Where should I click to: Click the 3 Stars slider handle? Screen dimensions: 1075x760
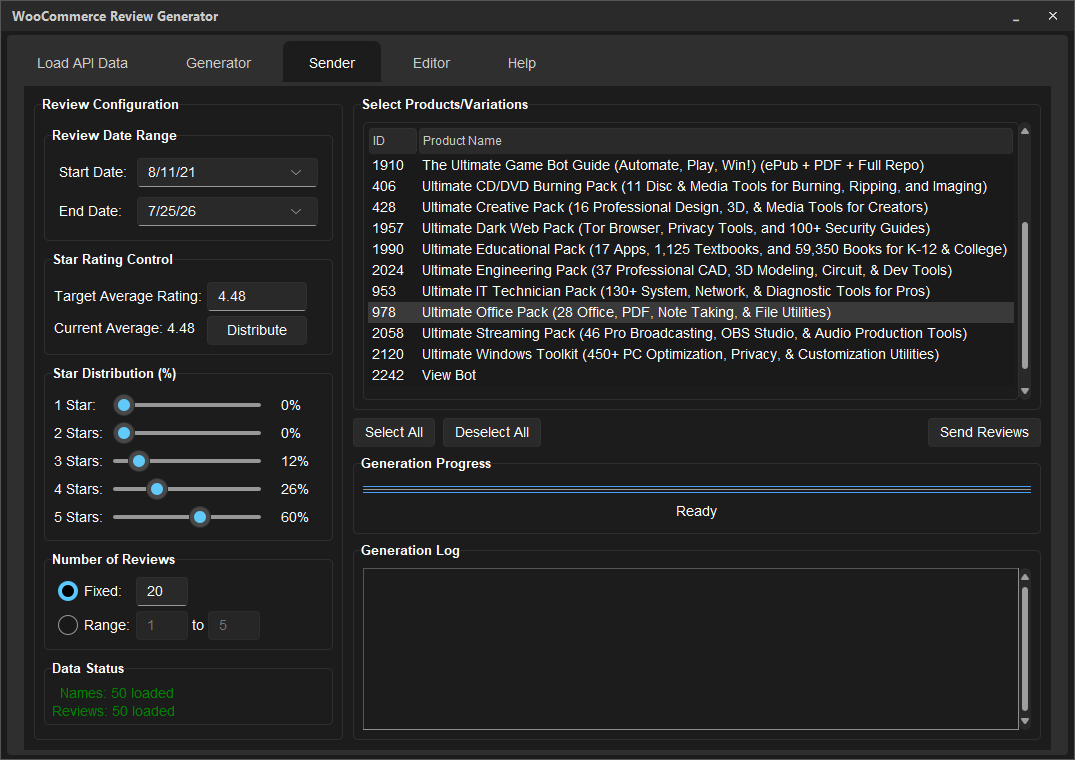tap(139, 461)
